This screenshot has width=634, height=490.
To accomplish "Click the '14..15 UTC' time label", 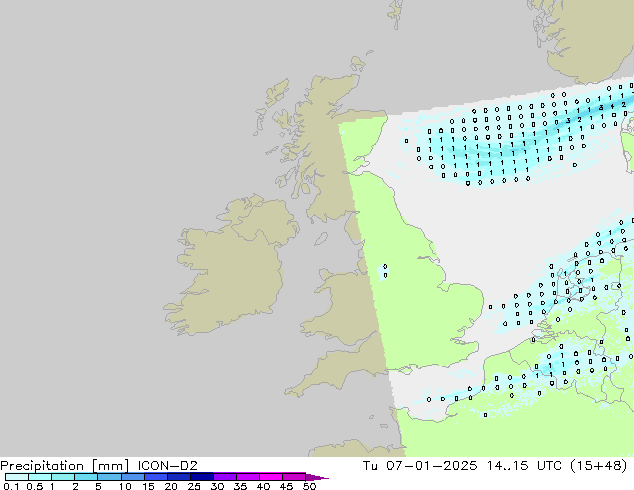I will tap(524, 466).
